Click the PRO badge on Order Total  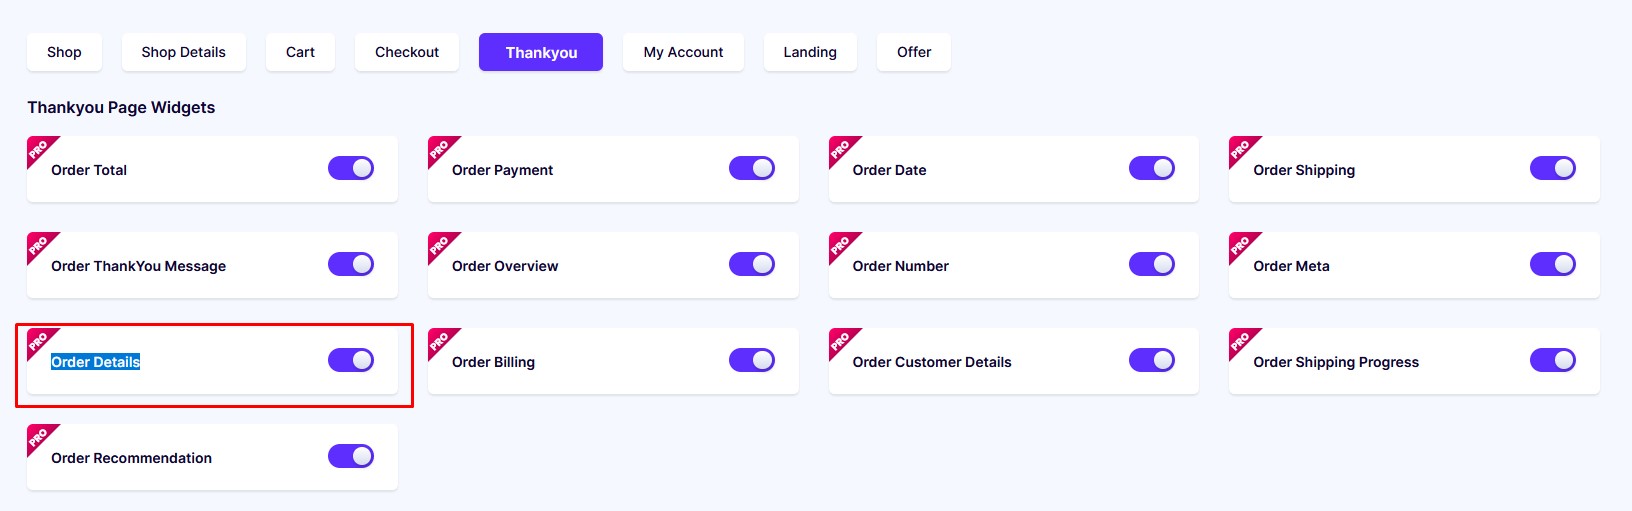40,149
